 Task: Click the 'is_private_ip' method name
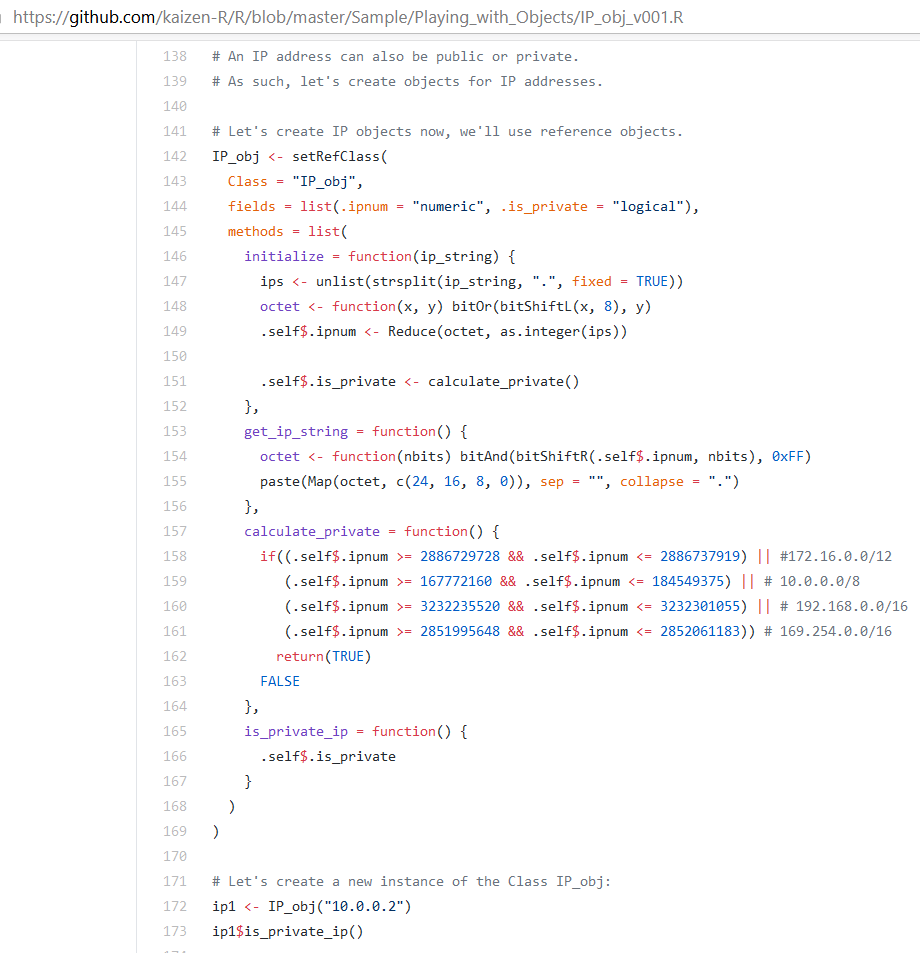click(296, 731)
